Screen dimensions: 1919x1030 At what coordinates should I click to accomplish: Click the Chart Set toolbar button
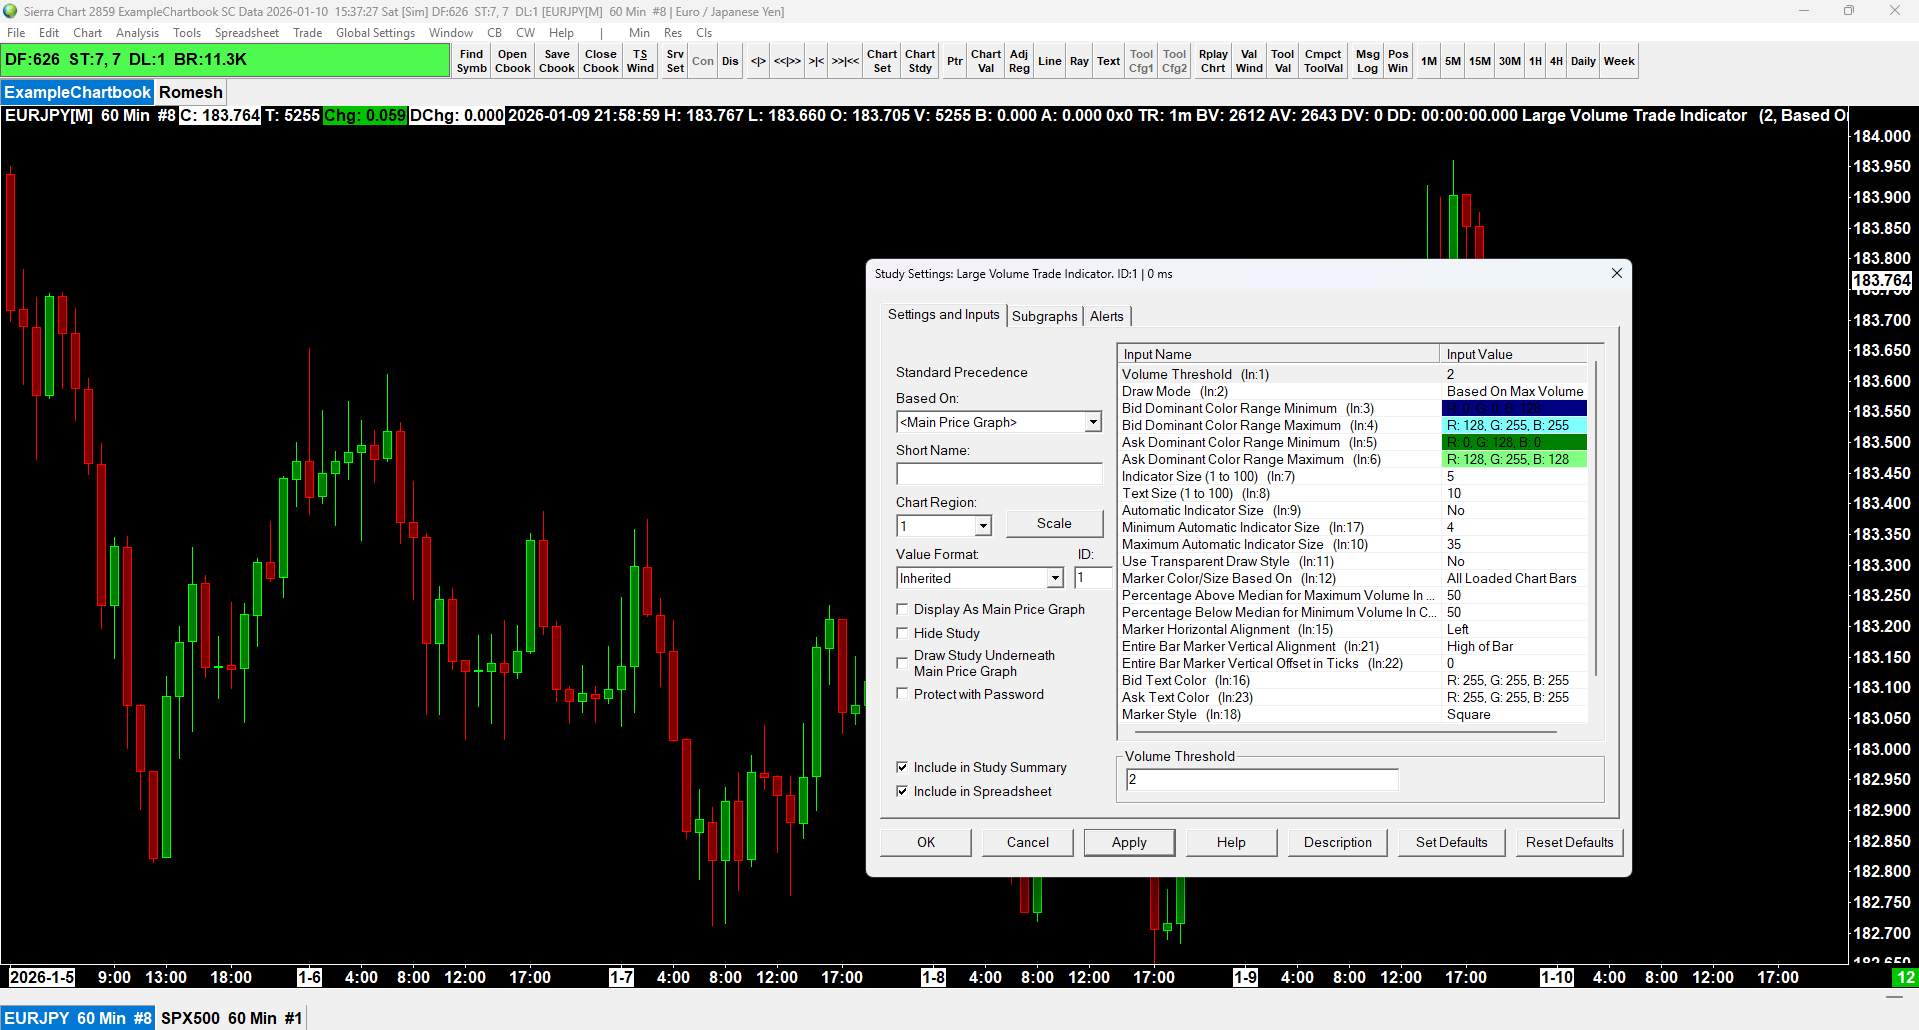(882, 61)
